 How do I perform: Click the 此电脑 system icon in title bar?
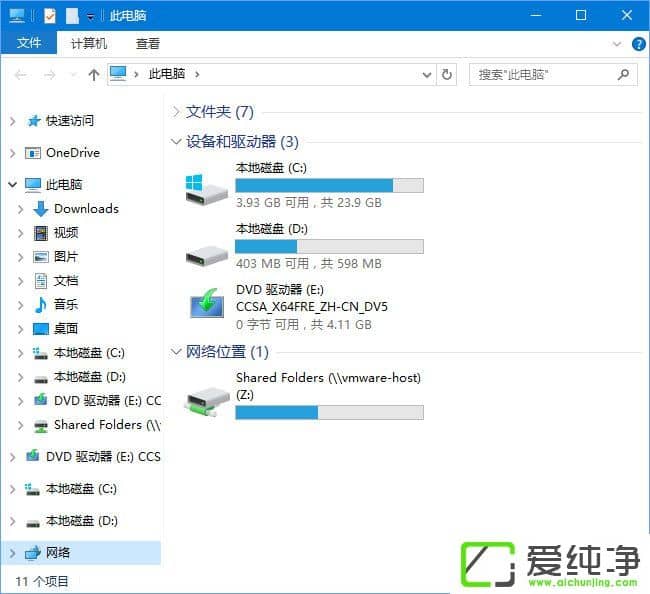coord(17,16)
